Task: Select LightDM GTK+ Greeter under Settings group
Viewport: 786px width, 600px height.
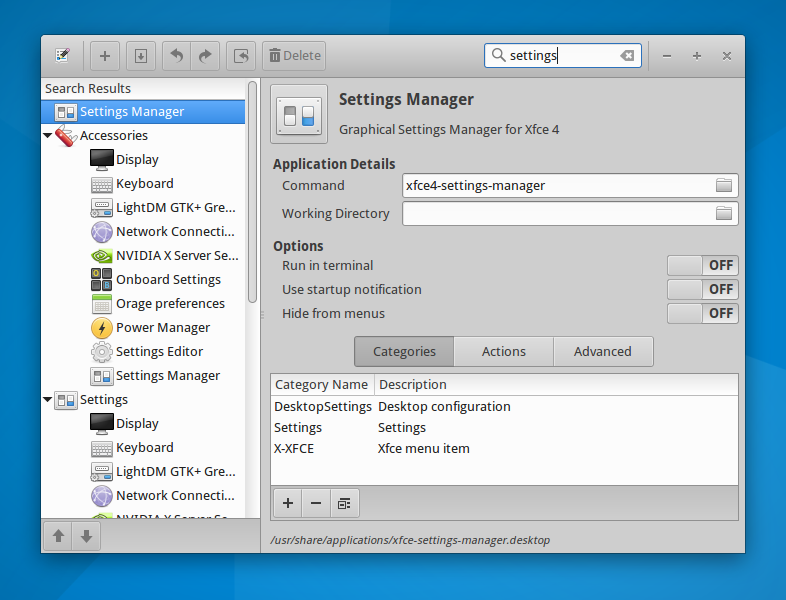Action: [x=143, y=472]
